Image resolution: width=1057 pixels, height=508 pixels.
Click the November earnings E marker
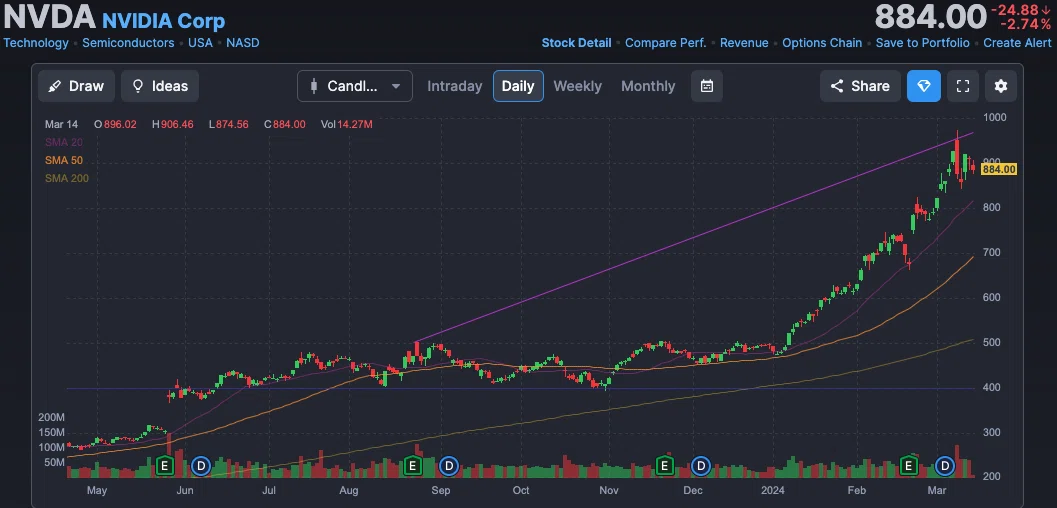pyautogui.click(x=665, y=465)
